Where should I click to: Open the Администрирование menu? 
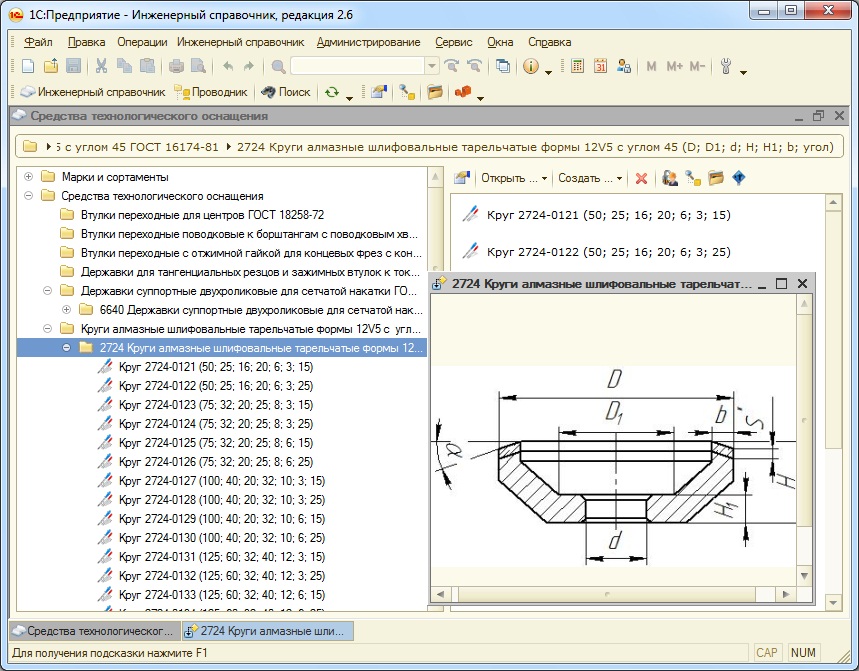(369, 42)
